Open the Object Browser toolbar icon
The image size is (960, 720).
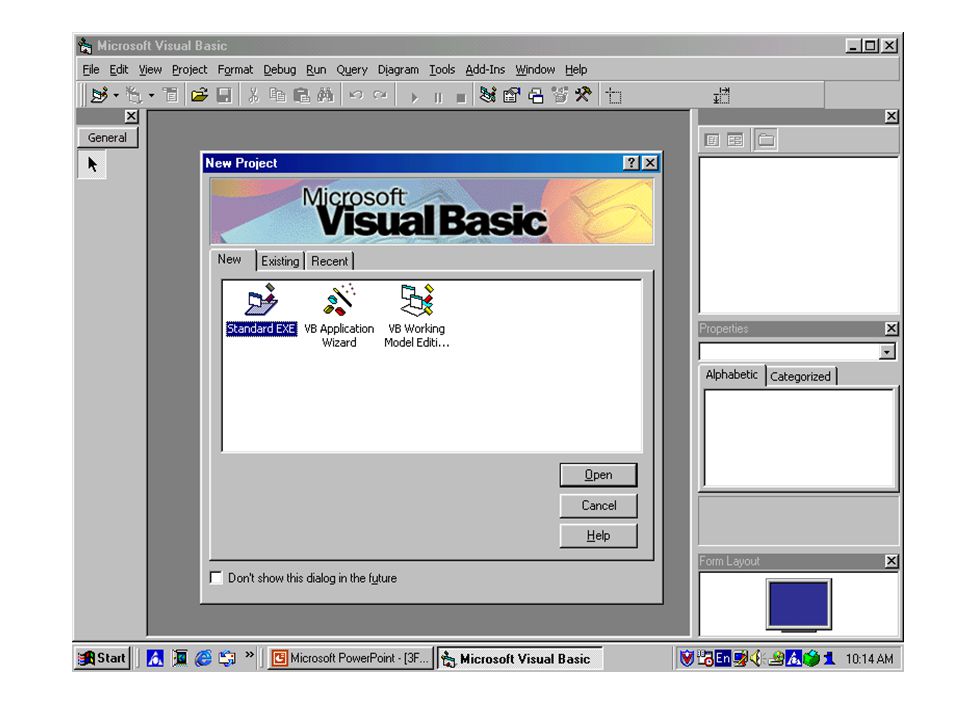560,95
